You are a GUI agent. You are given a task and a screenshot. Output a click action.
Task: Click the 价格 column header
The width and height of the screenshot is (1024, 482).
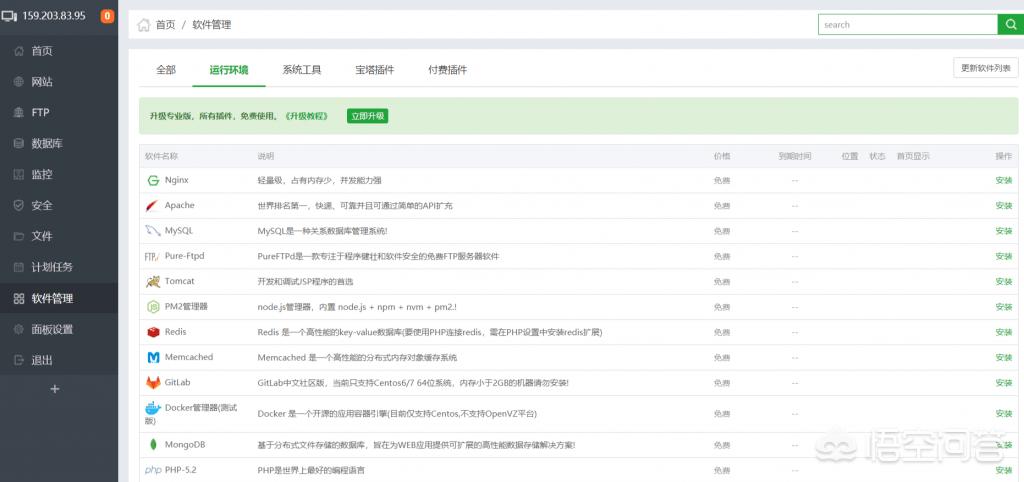point(722,157)
